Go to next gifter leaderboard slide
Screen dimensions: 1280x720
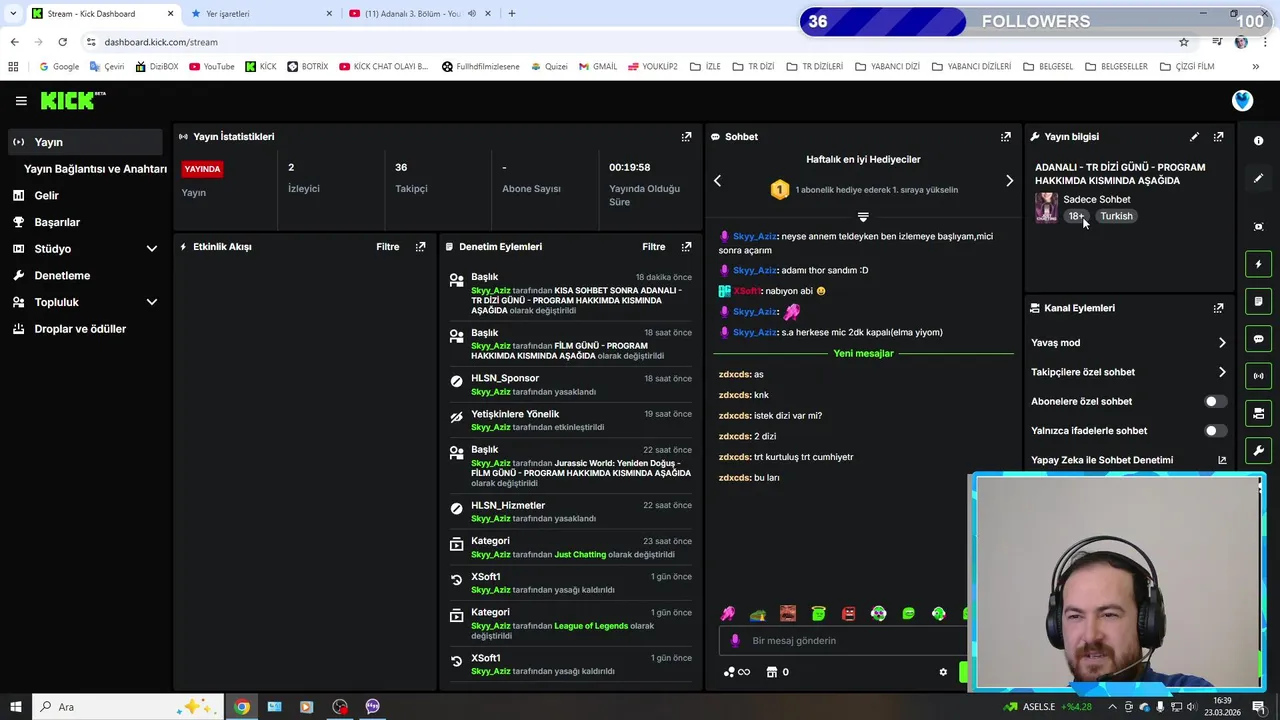[1009, 181]
